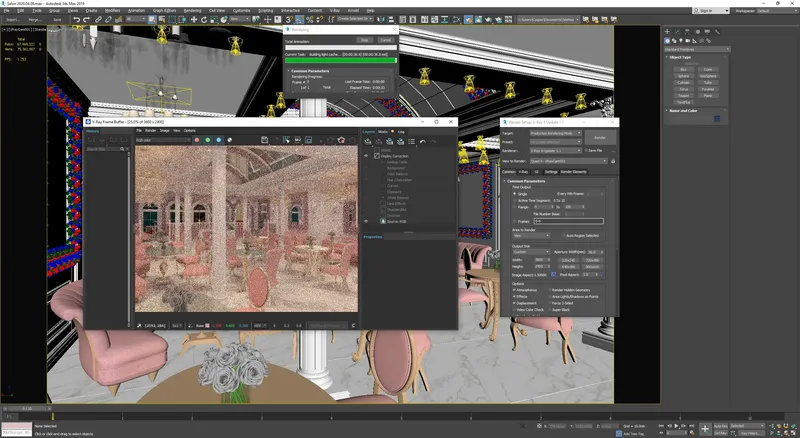Image resolution: width=800 pixels, height=438 pixels.
Task: Start render with teapot icon in Frame Buffer
Action: [341, 140]
